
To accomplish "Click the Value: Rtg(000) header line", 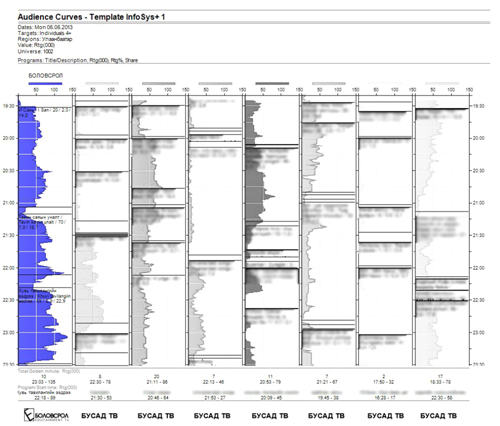I will coord(36,45).
